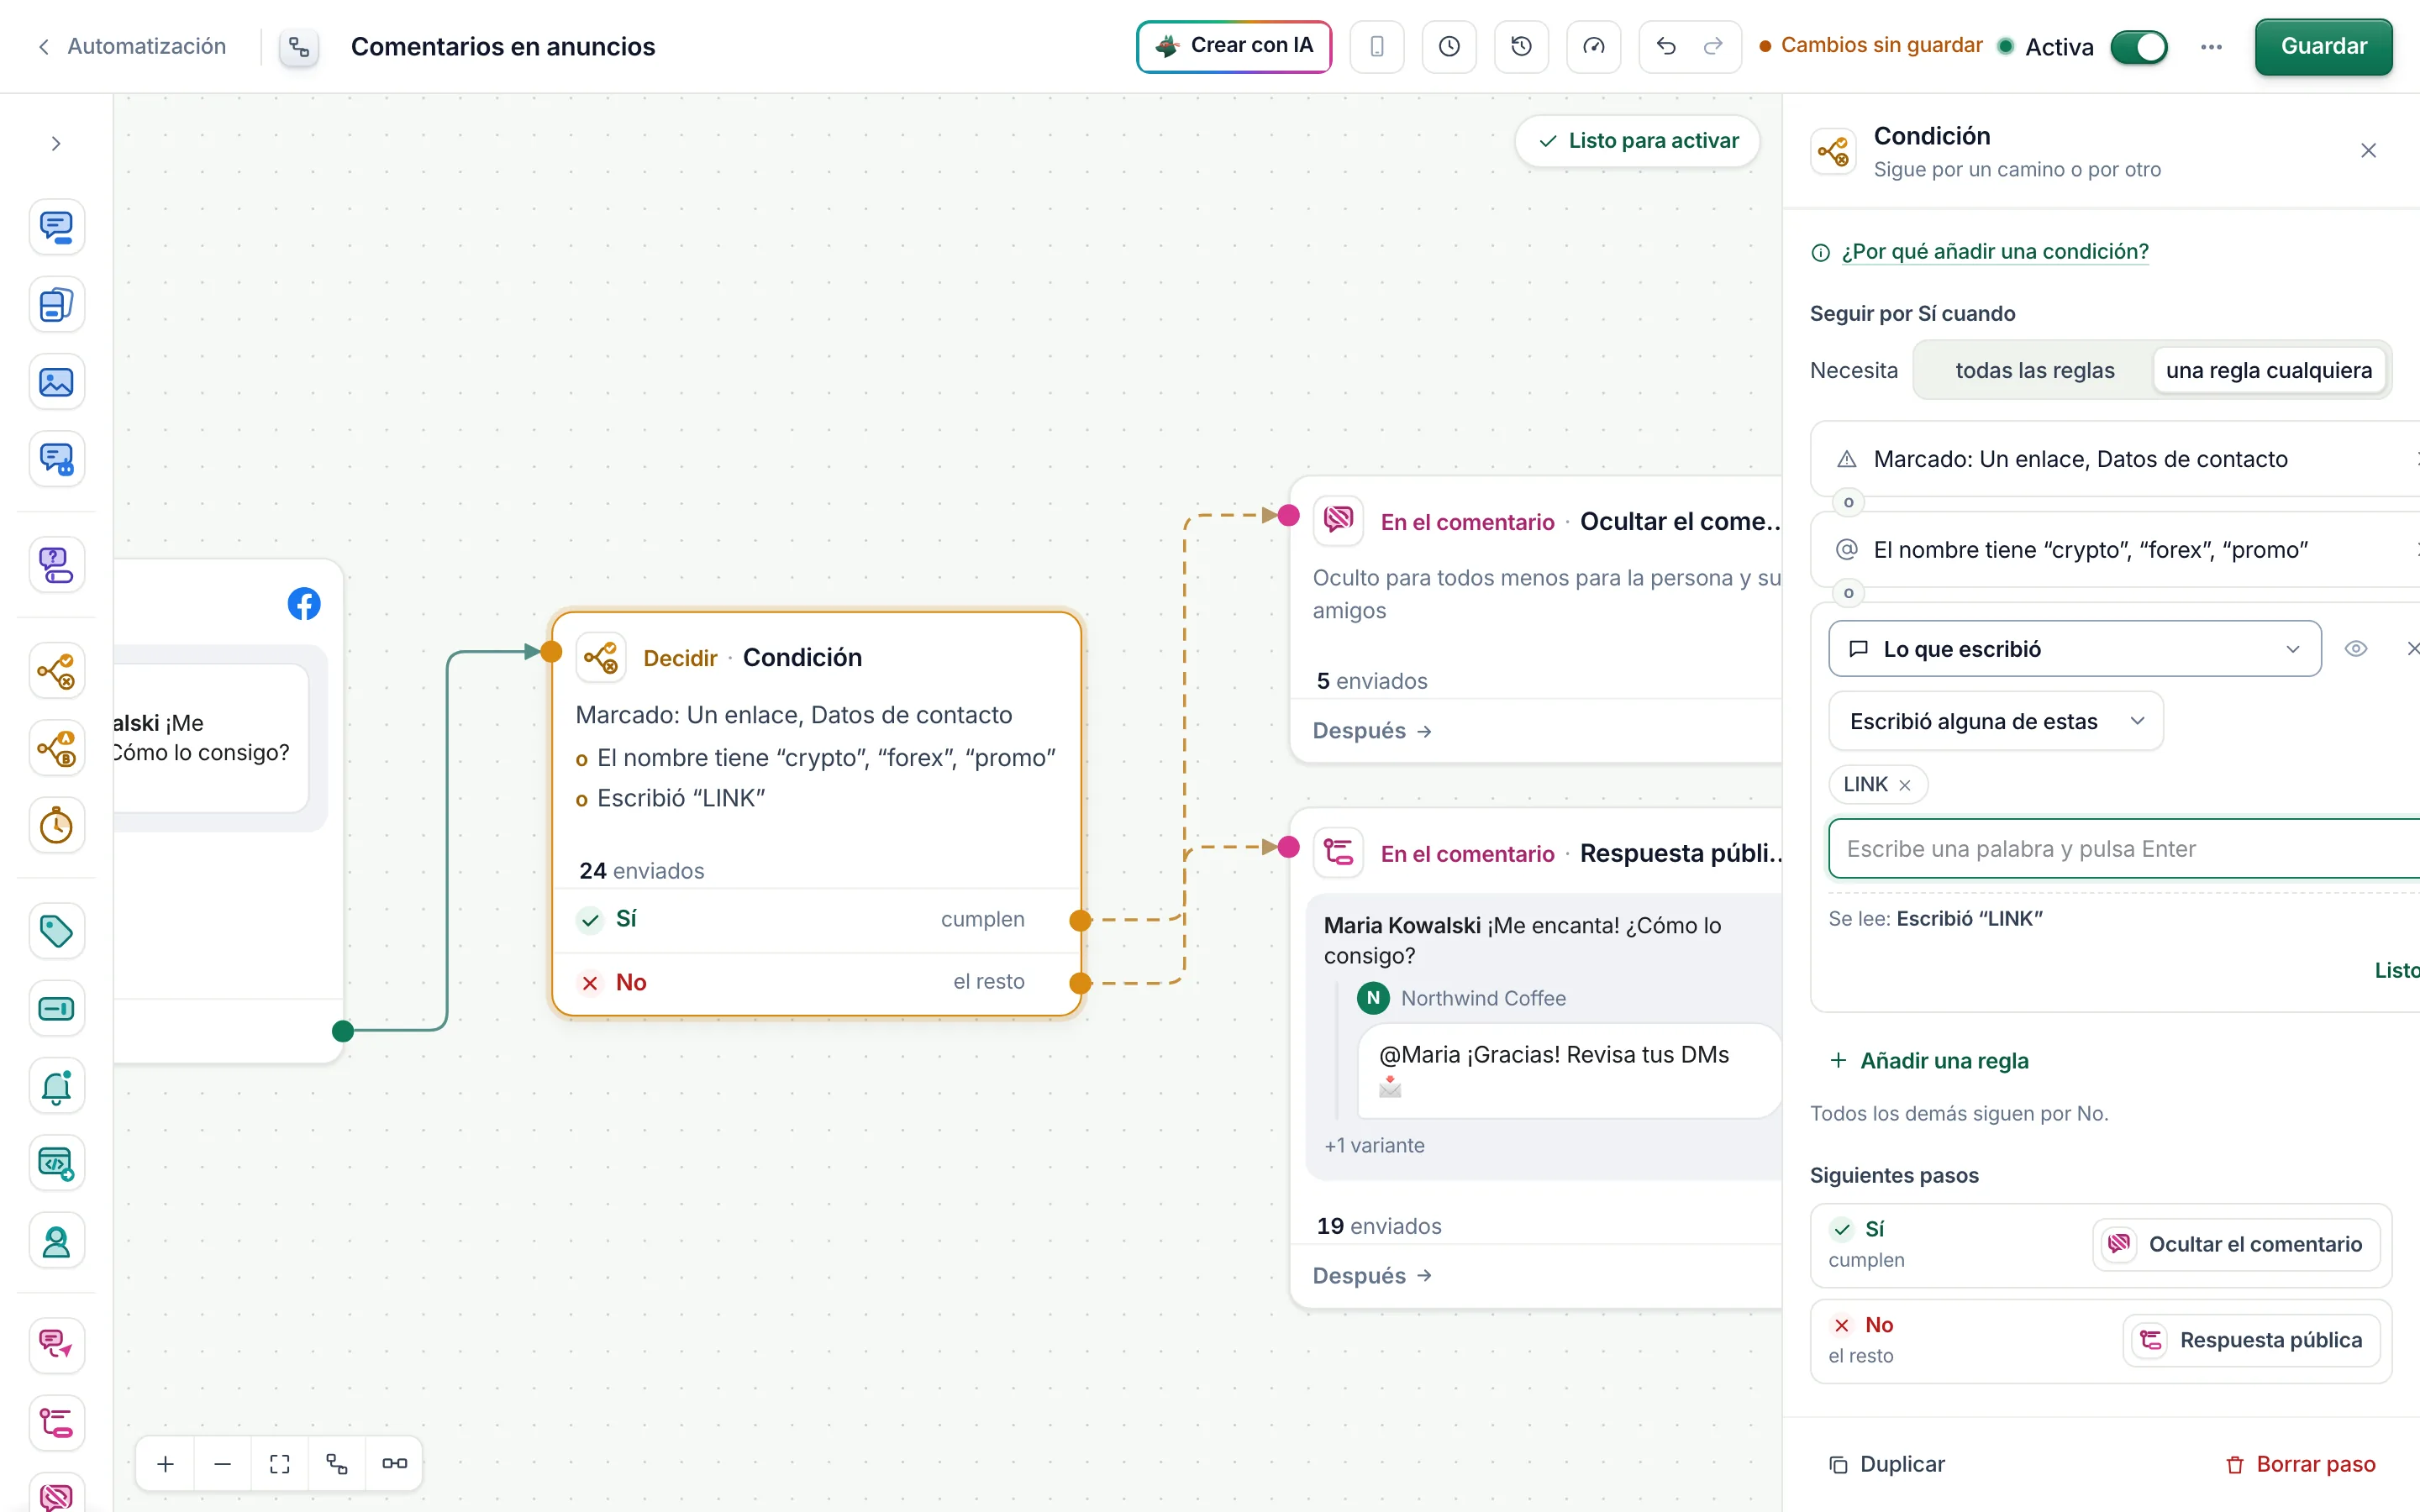
Task: Toggle the Activa switch off
Action: coord(2139,47)
